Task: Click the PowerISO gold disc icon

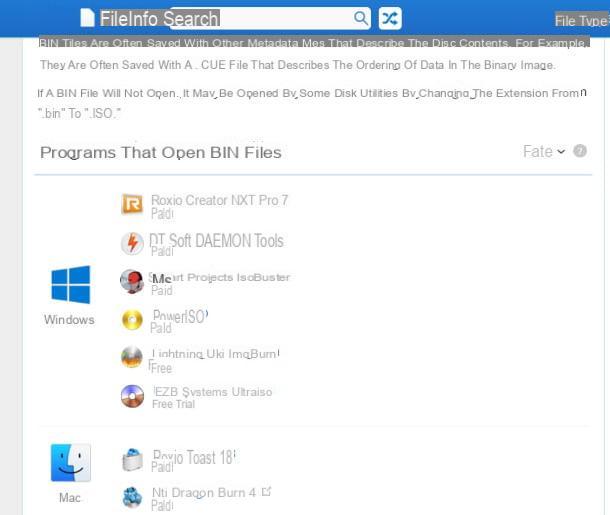Action: (x=132, y=320)
